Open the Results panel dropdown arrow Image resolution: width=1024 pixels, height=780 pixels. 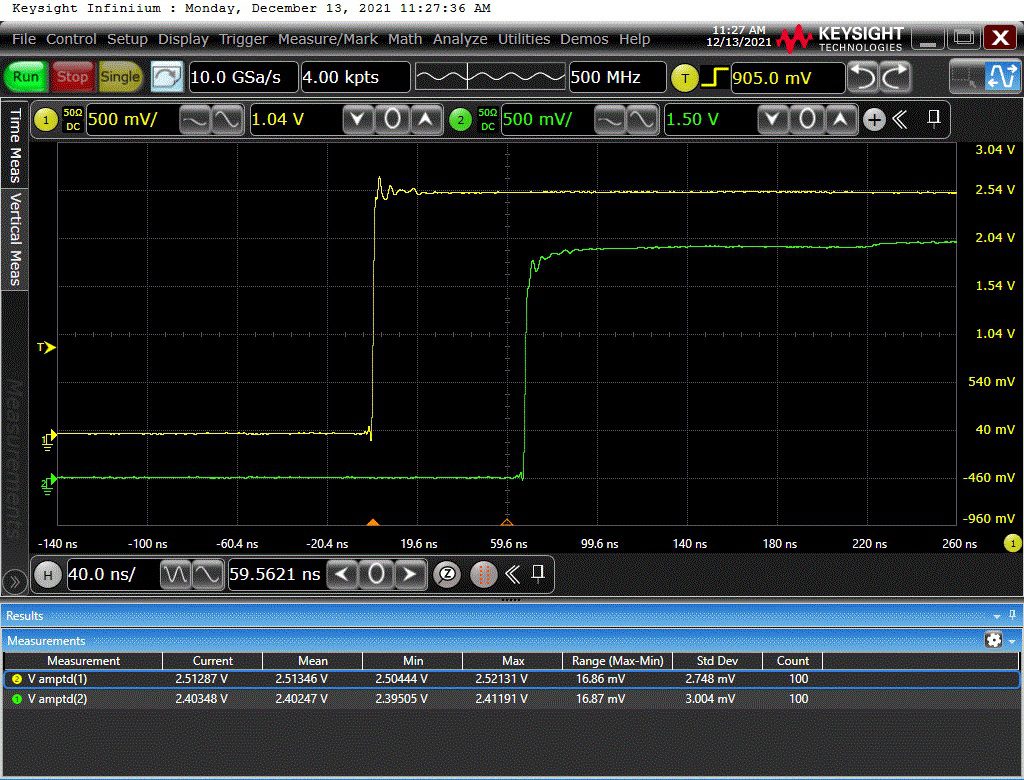[x=997, y=615]
